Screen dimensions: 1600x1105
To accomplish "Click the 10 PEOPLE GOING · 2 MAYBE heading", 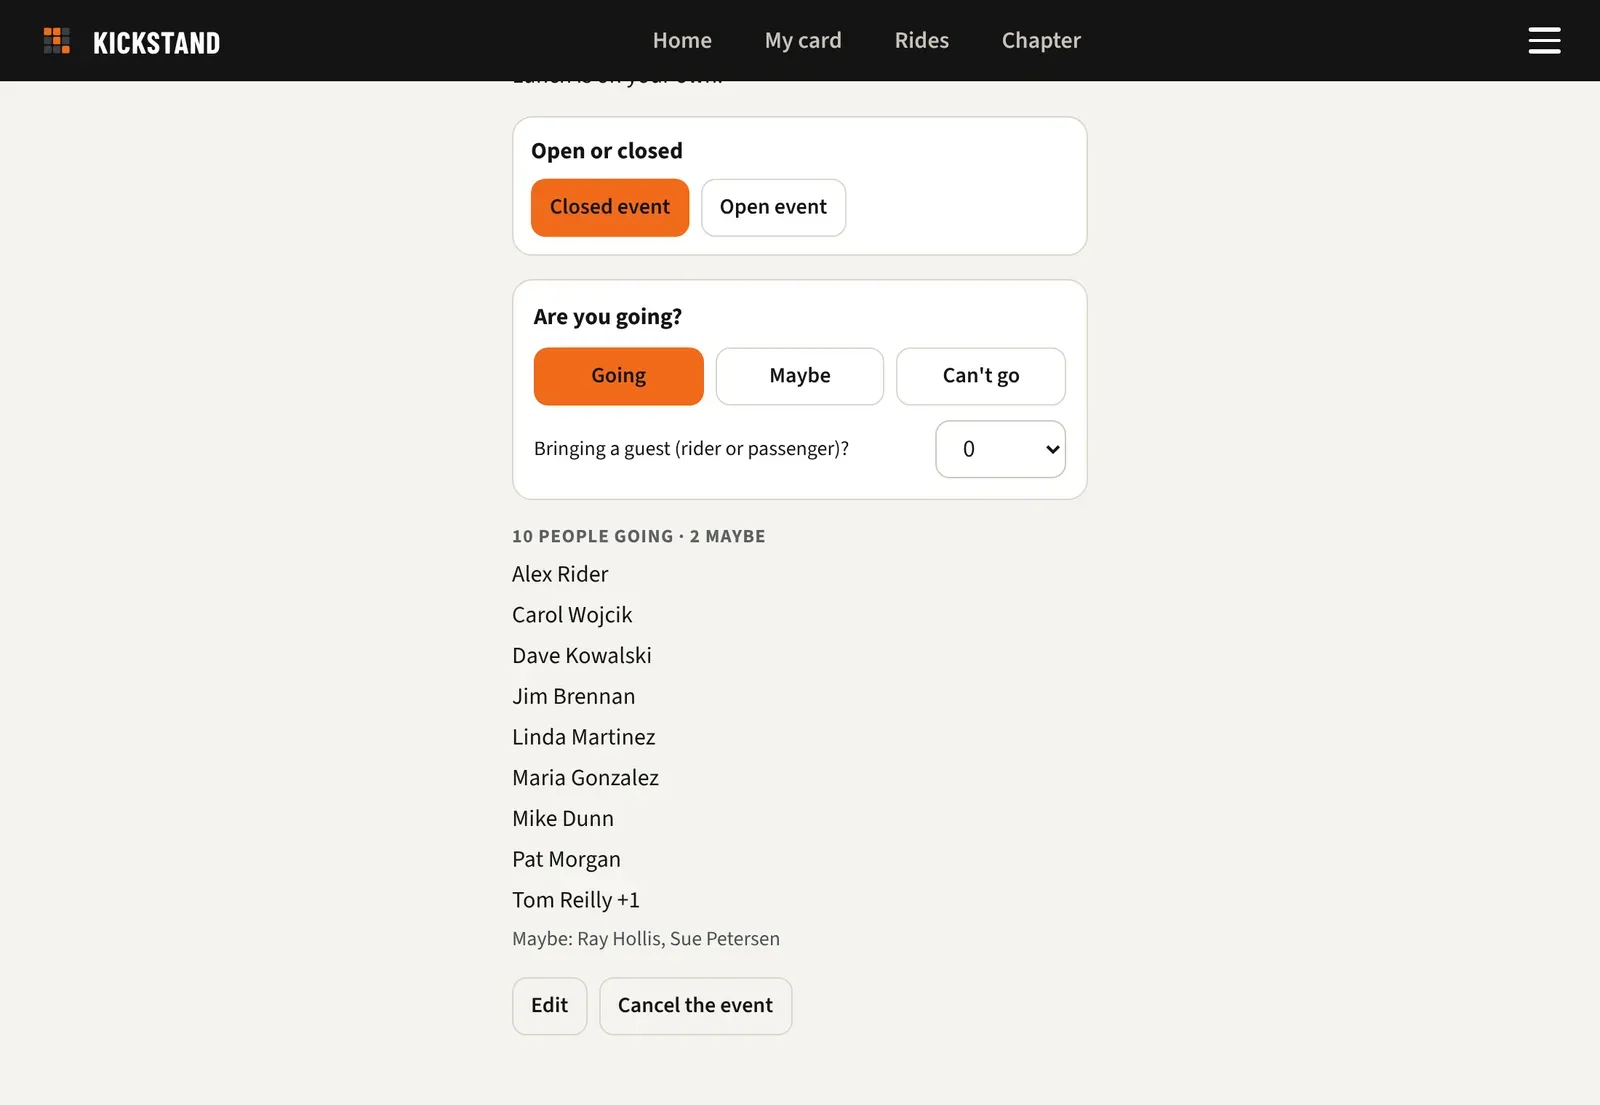I will pyautogui.click(x=639, y=536).
